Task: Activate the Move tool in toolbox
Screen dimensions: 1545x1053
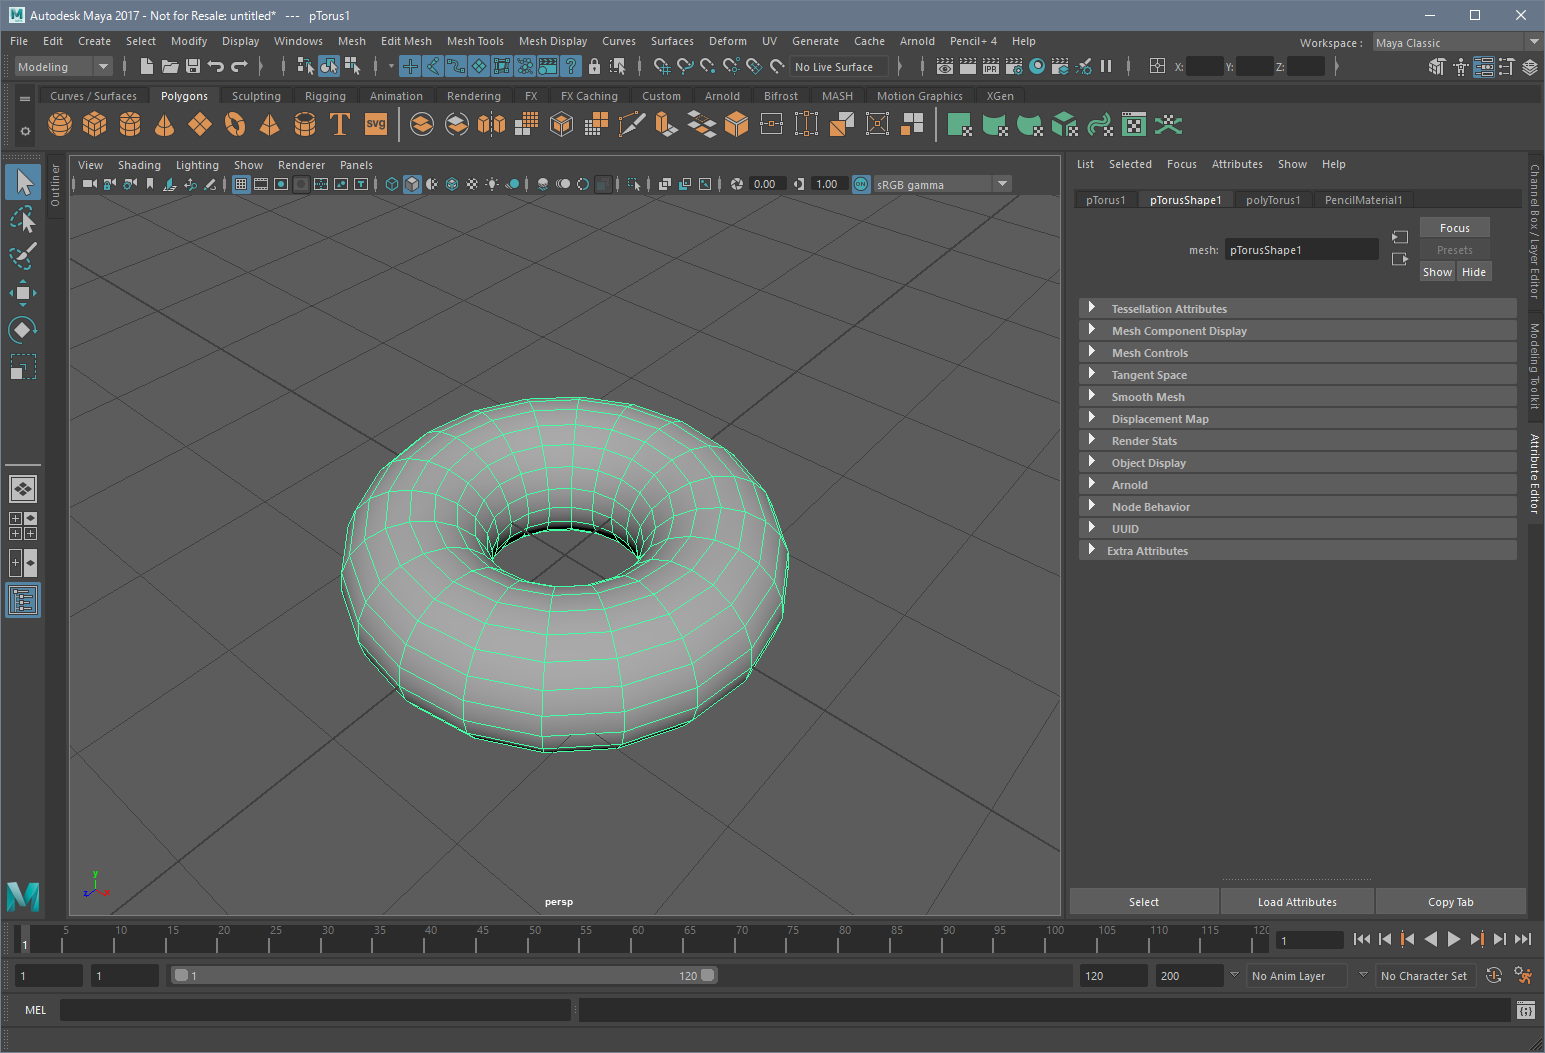Action: click(x=22, y=292)
